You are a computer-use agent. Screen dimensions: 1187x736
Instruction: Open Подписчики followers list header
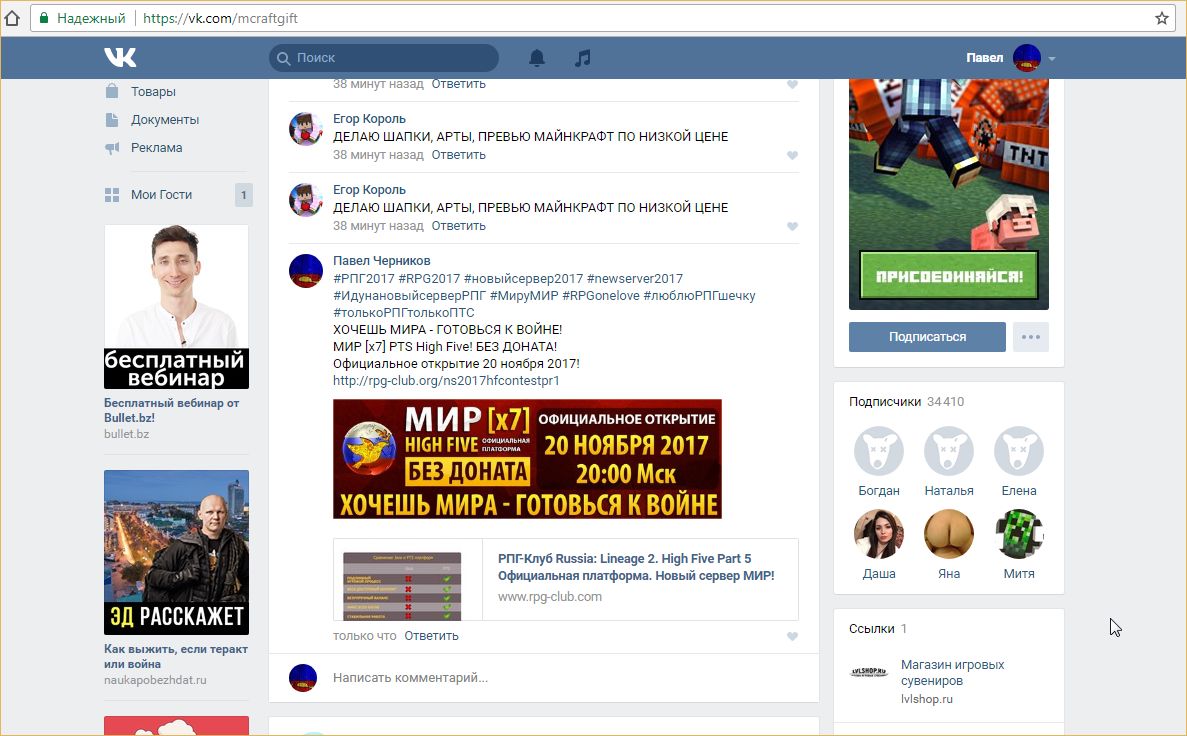point(906,402)
